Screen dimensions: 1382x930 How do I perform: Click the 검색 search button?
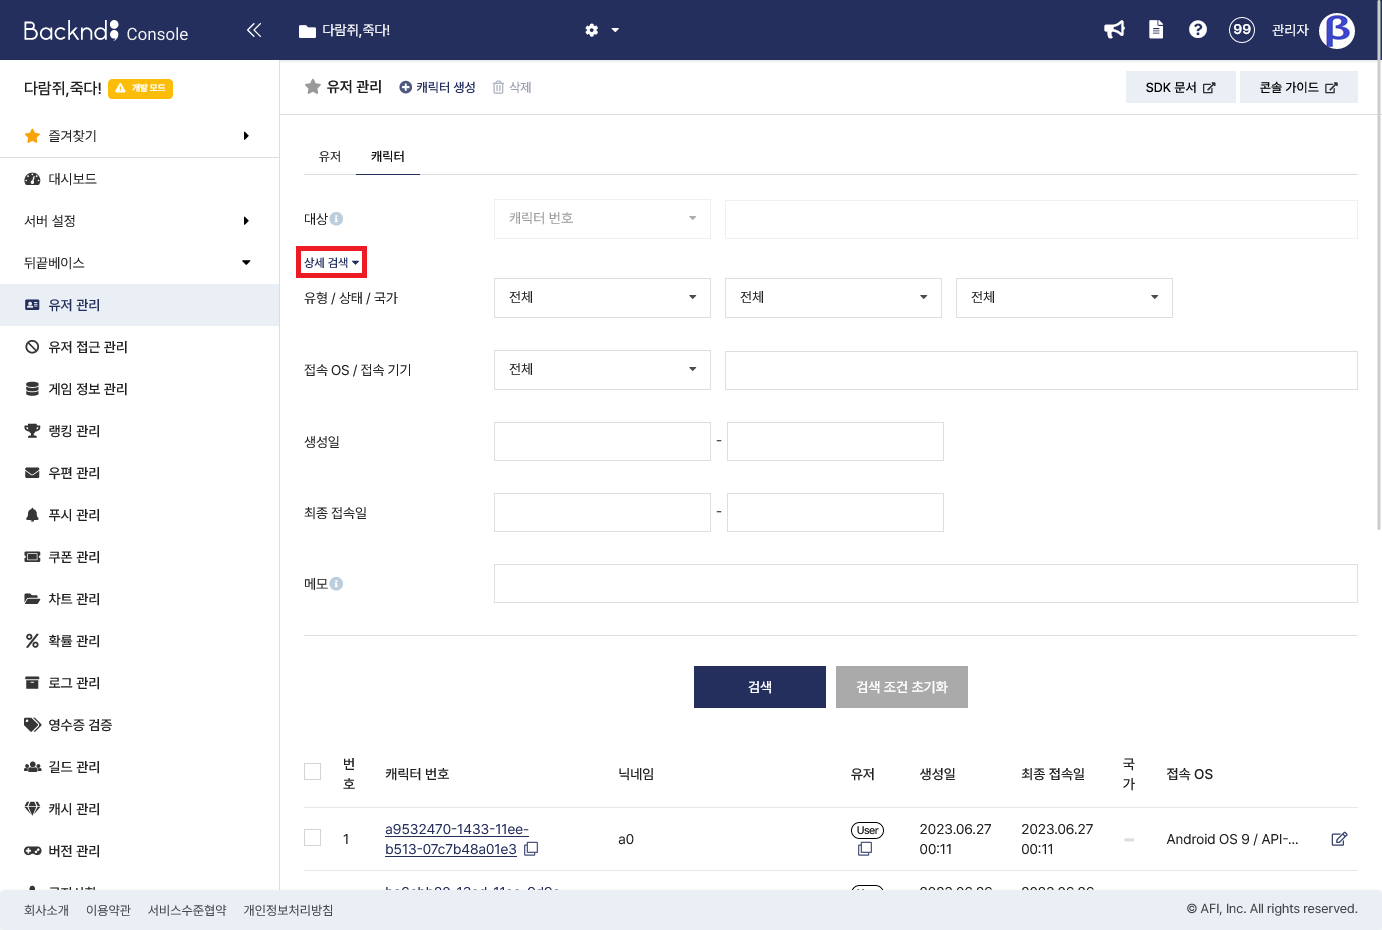760,687
